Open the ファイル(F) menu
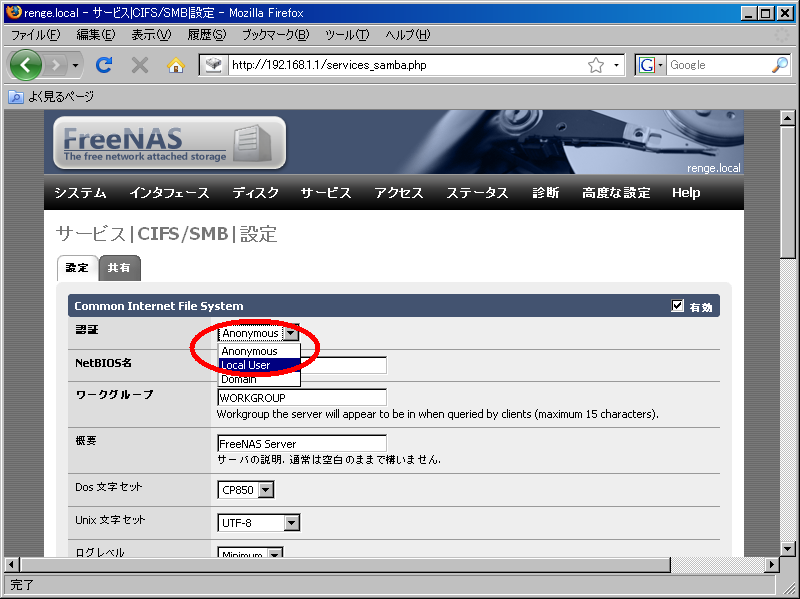The height and width of the screenshot is (599, 800). 35,35
